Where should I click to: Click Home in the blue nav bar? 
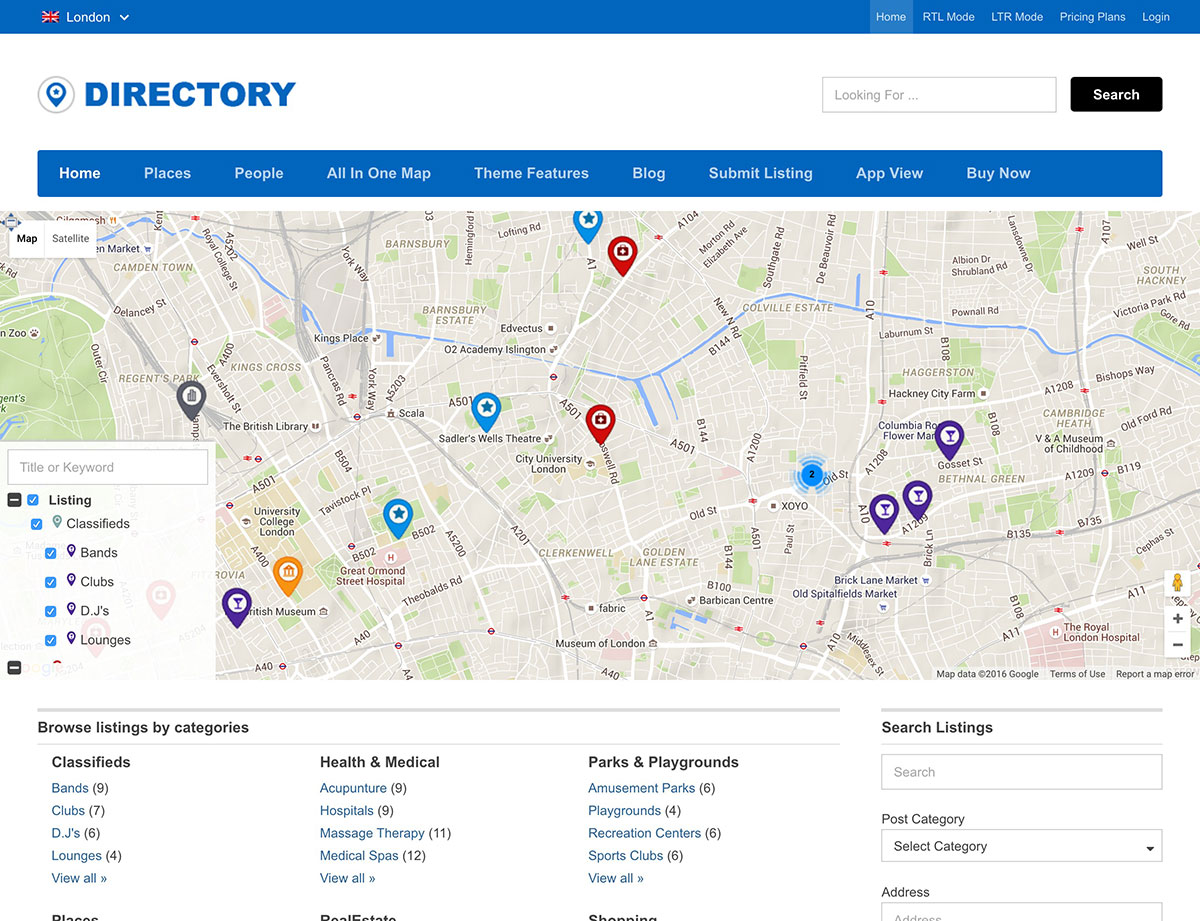pyautogui.click(x=80, y=173)
